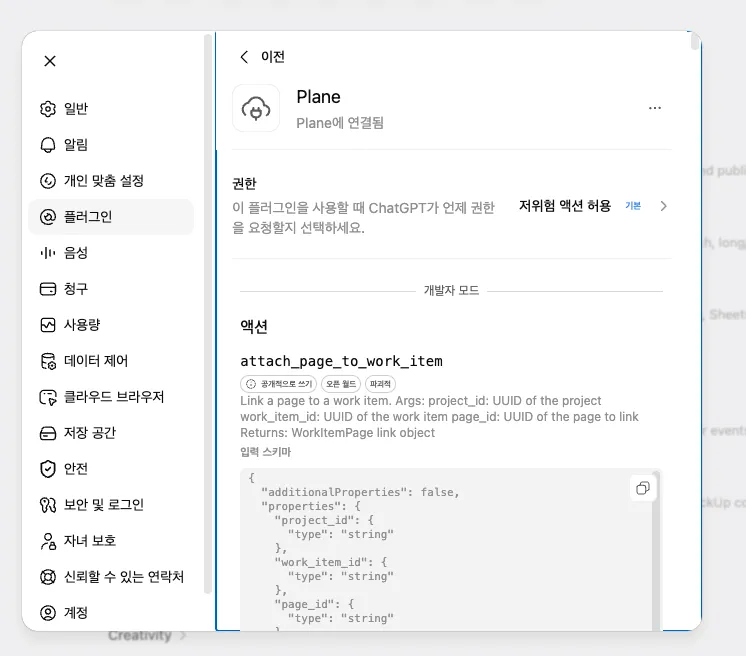Open 보안 및 로그인 settings
The height and width of the screenshot is (656, 746).
[x=111, y=505]
